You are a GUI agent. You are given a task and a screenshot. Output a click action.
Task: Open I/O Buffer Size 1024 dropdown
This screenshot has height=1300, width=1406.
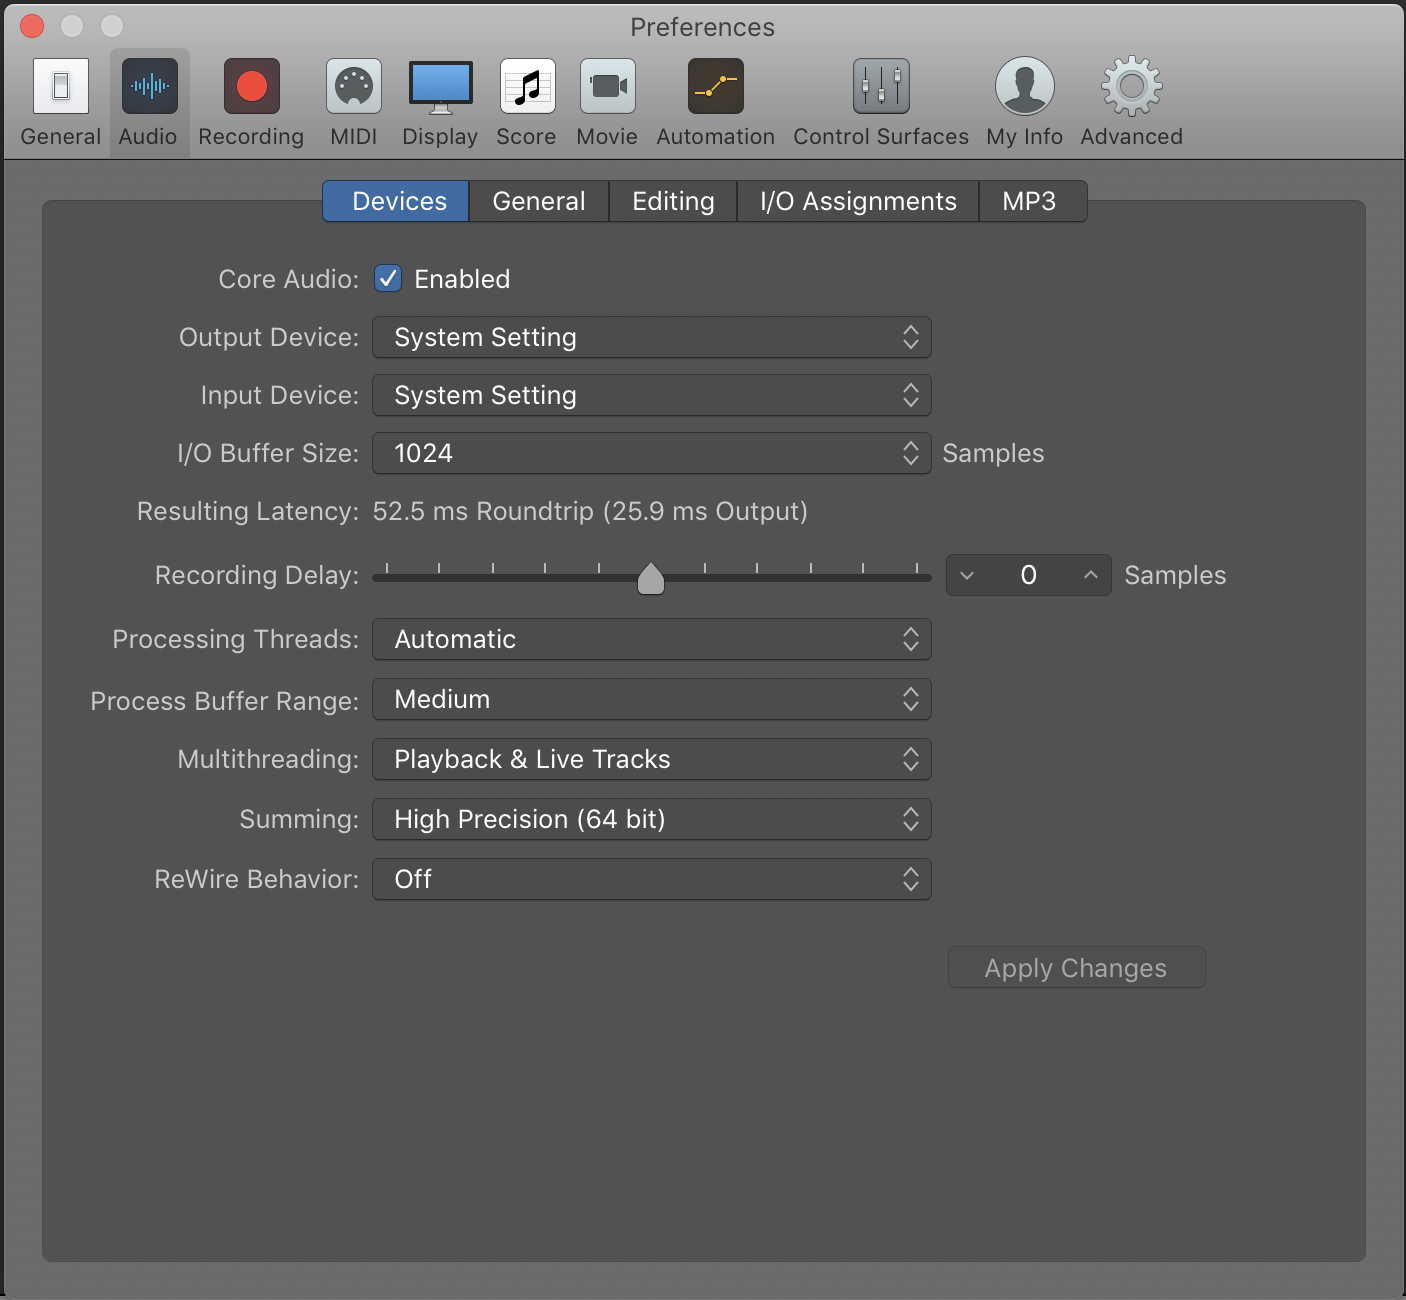[652, 453]
